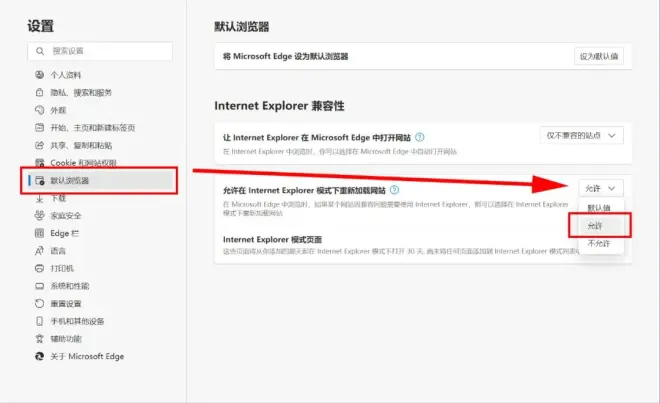The height and width of the screenshot is (403, 660).
Task: Click the phone icon for 手机和其他设备
Action: 40,321
